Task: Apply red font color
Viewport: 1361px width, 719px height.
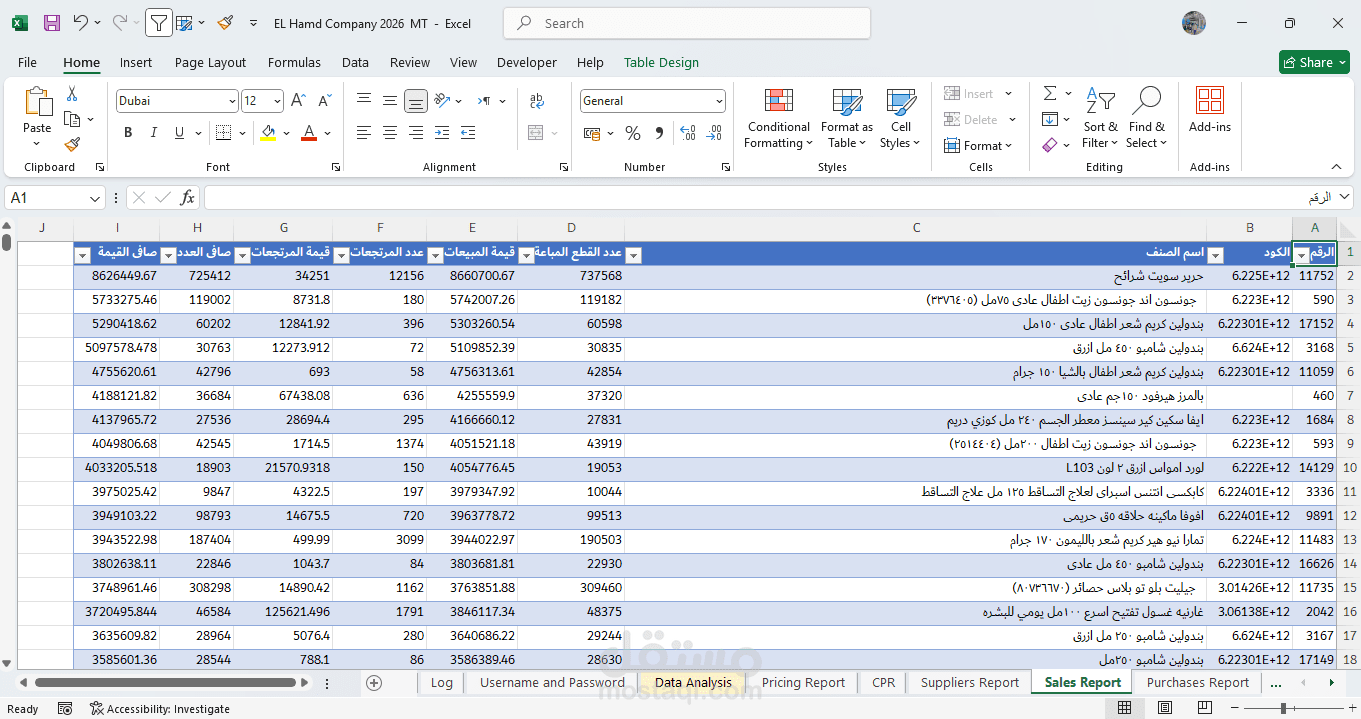Action: [309, 133]
